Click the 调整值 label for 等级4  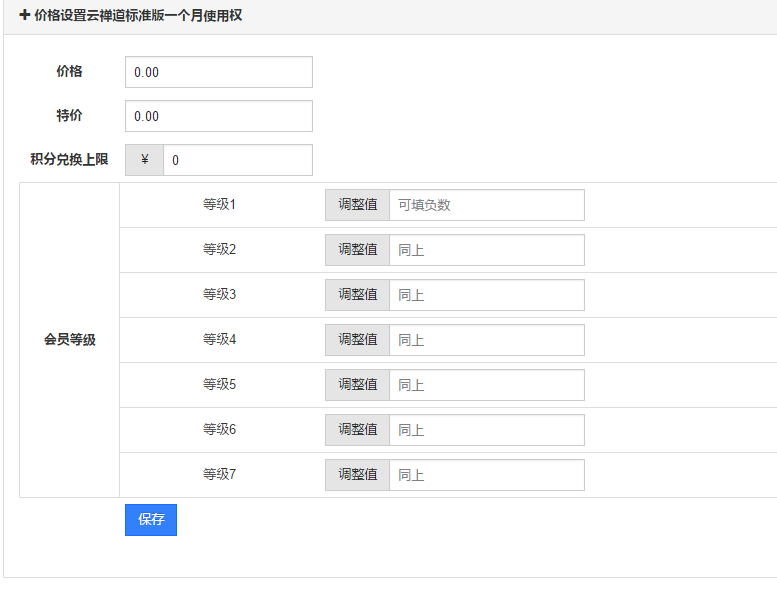[357, 340]
